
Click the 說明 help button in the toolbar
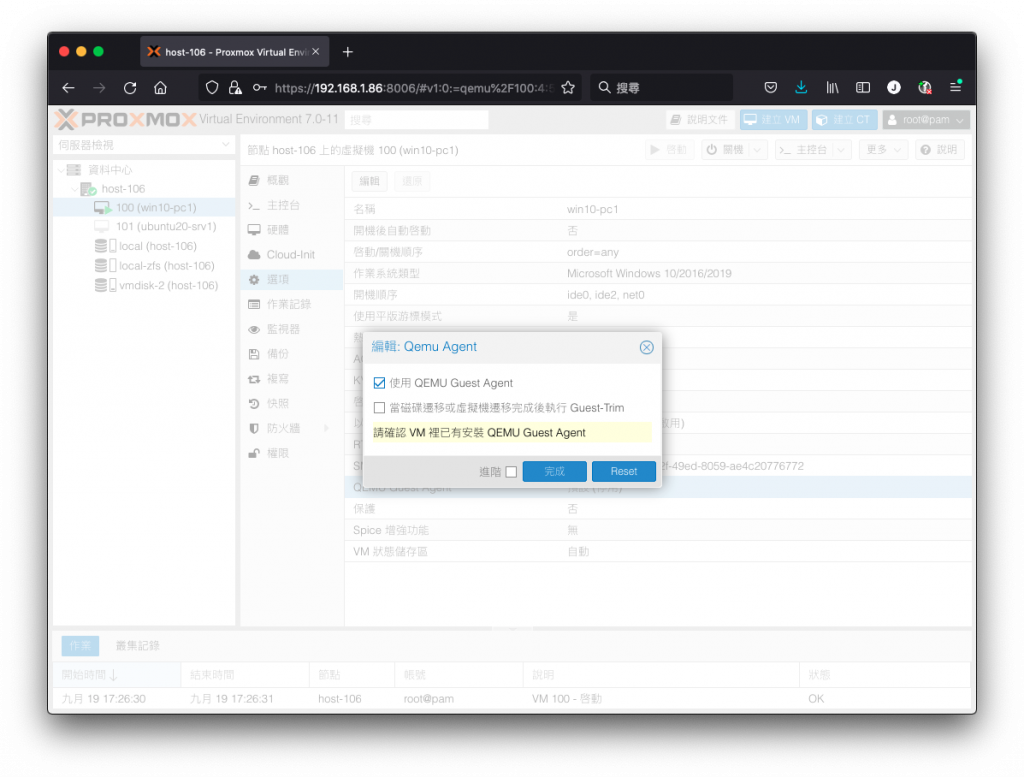[x=940, y=150]
